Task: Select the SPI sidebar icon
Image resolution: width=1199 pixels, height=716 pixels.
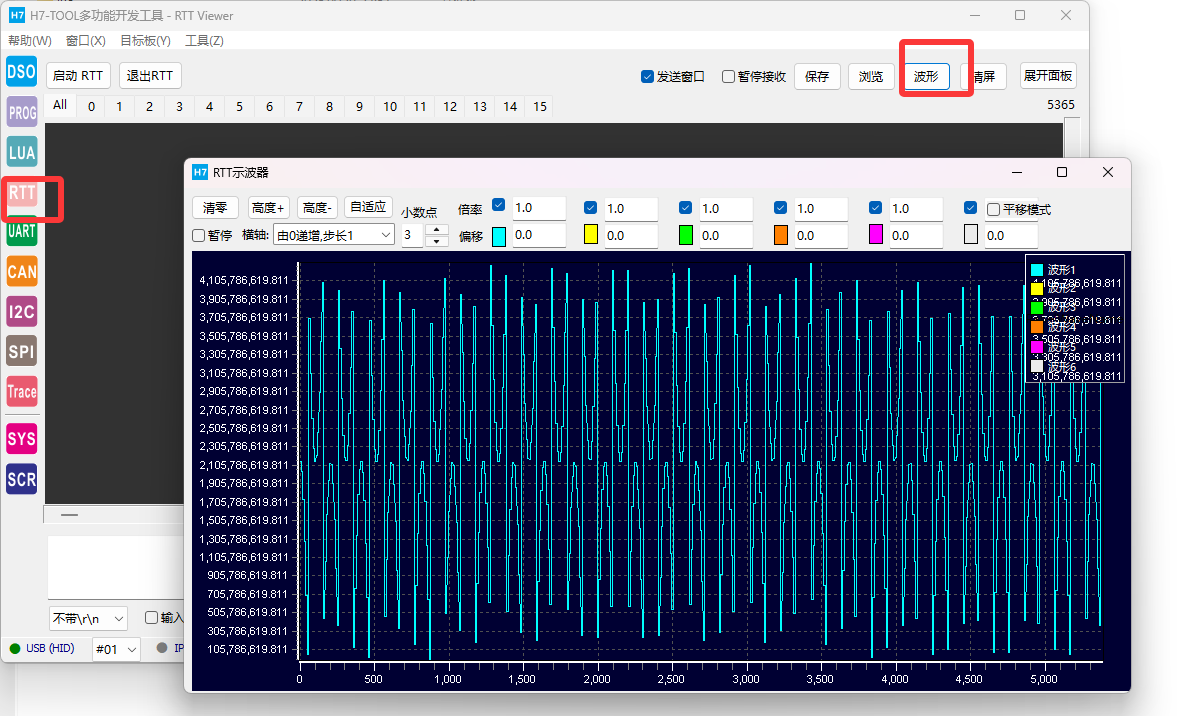Action: [x=21, y=352]
